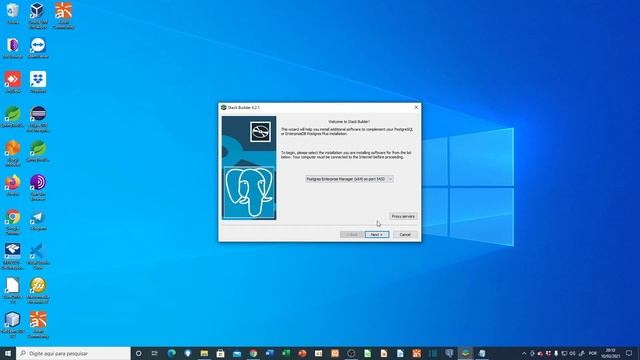The height and width of the screenshot is (360, 640).
Task: Select the Oracle VM VirtualBox desktop shortcut
Action: tap(38, 15)
